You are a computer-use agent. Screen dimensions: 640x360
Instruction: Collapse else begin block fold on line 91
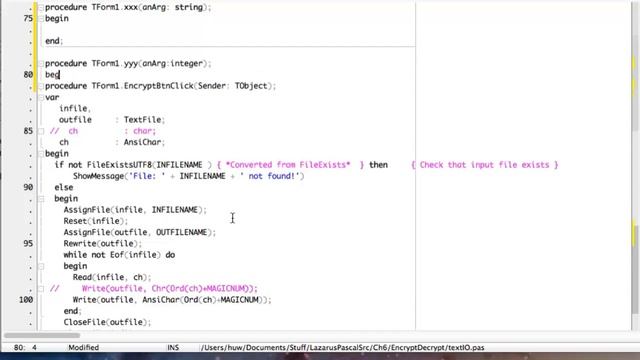[41, 199]
